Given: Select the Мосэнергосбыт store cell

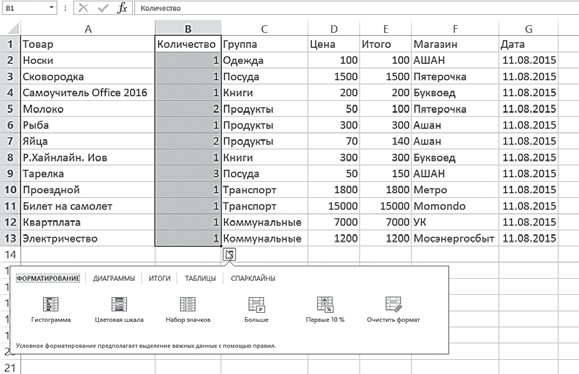Looking at the screenshot, I should pyautogui.click(x=455, y=238).
